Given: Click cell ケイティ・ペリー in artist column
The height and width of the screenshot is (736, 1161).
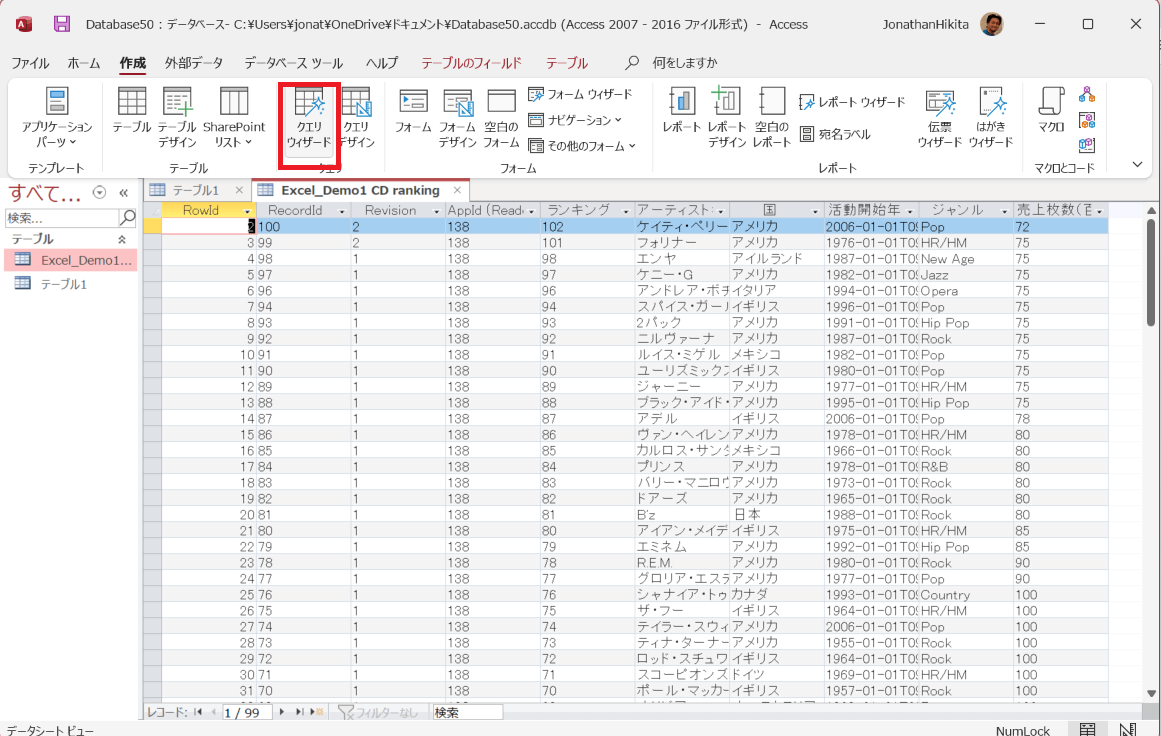Looking at the screenshot, I should pos(682,227).
